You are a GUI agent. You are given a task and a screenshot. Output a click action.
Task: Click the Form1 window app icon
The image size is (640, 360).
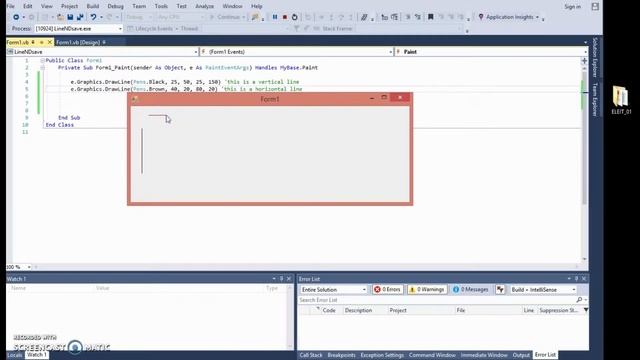pyautogui.click(x=135, y=99)
